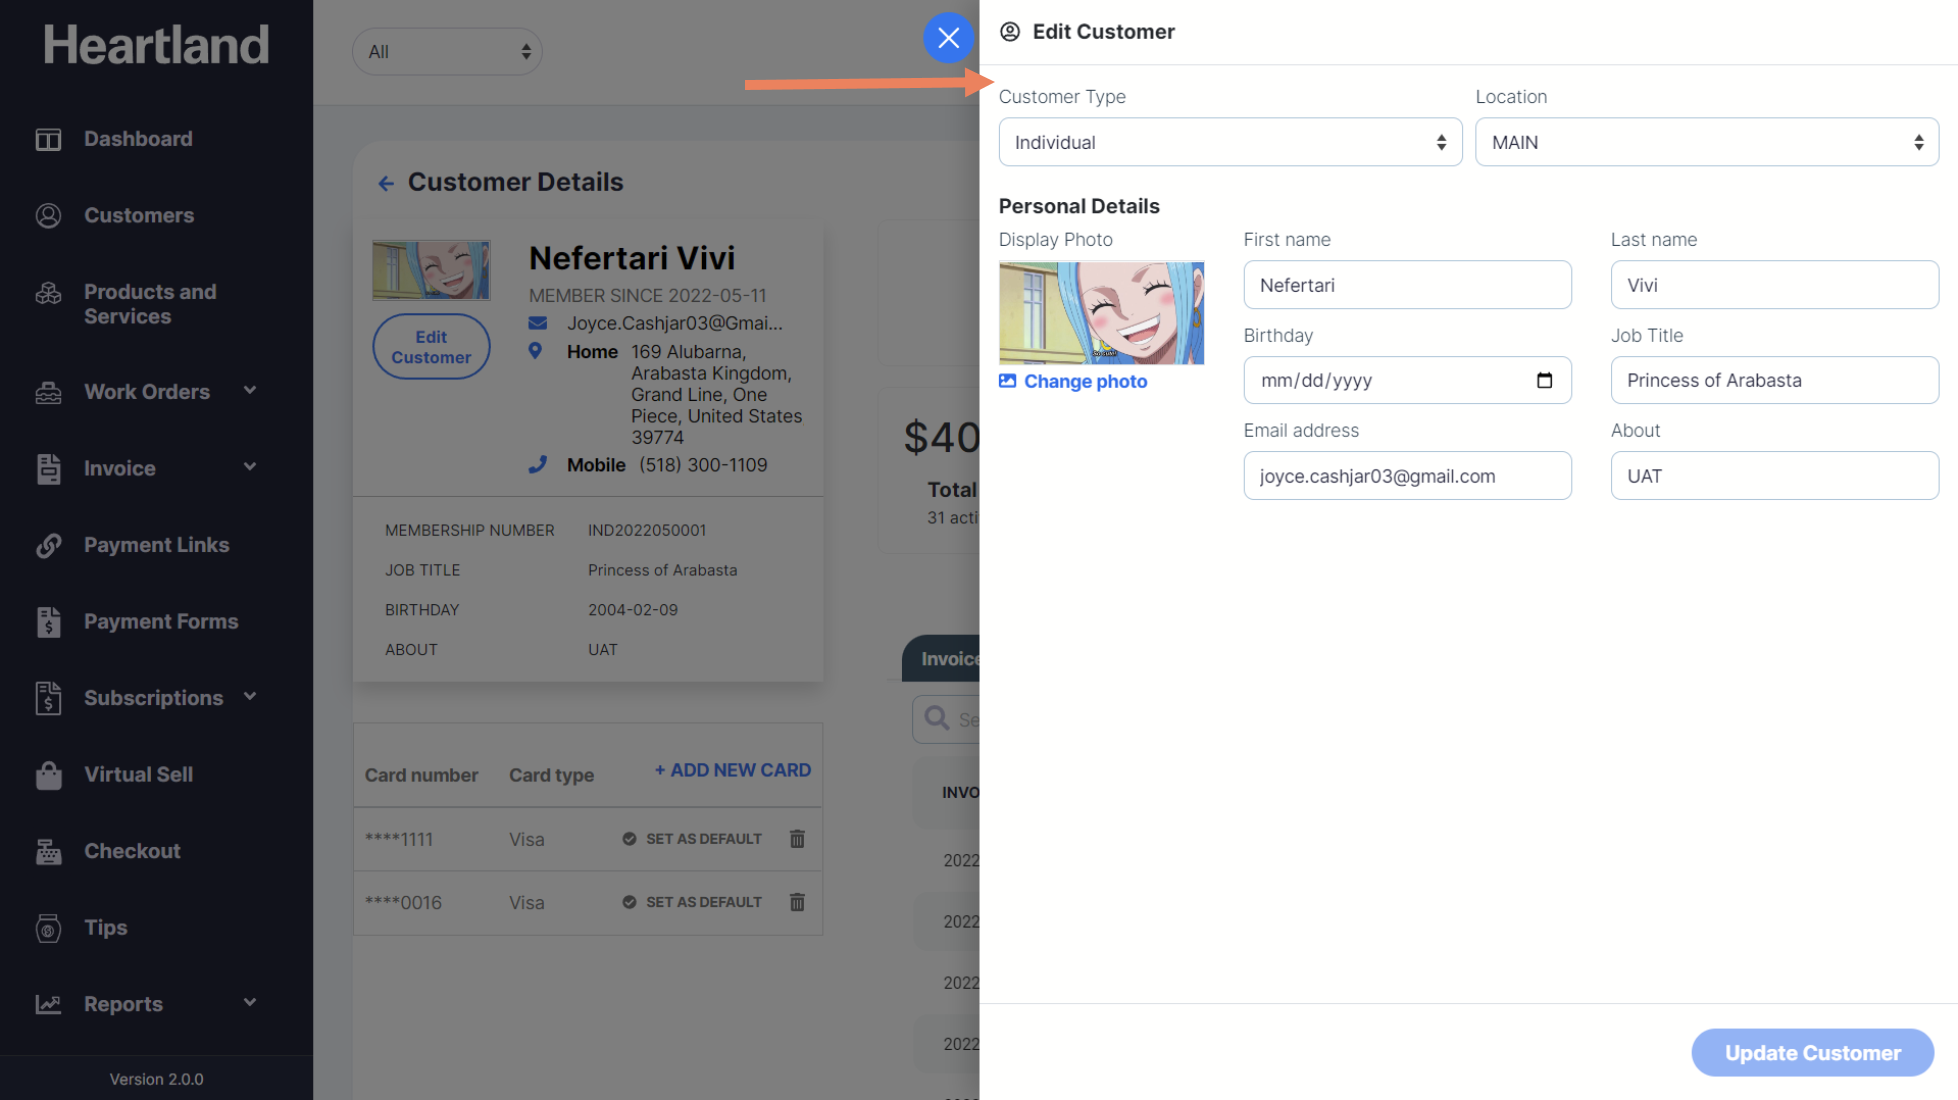
Task: Set card ending 1111 as default
Action: click(x=692, y=839)
